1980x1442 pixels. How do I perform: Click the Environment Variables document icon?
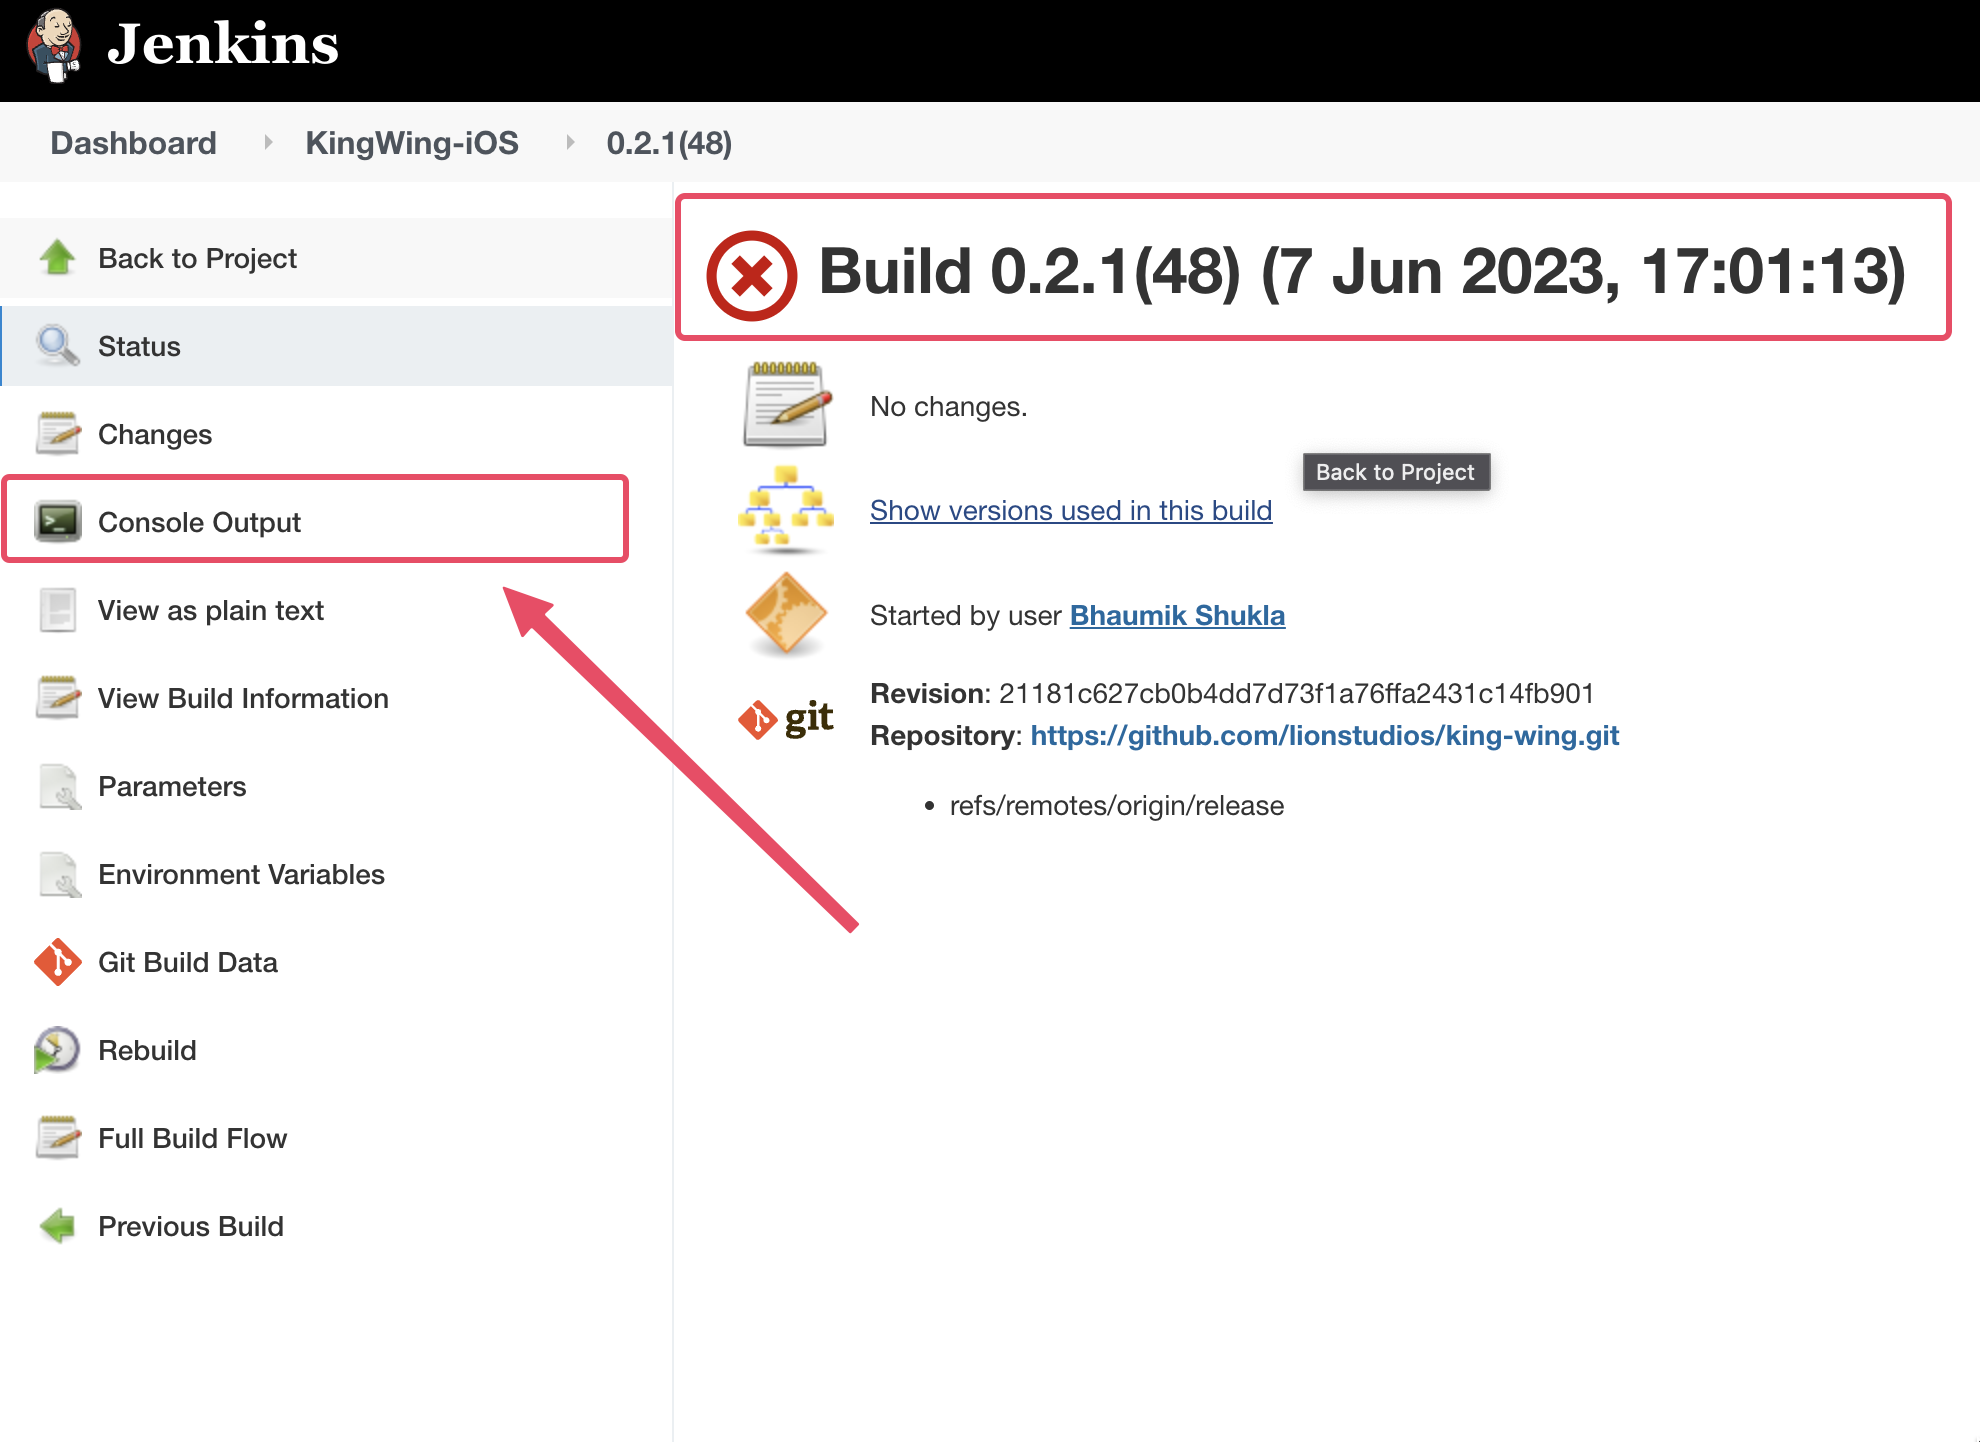(59, 874)
